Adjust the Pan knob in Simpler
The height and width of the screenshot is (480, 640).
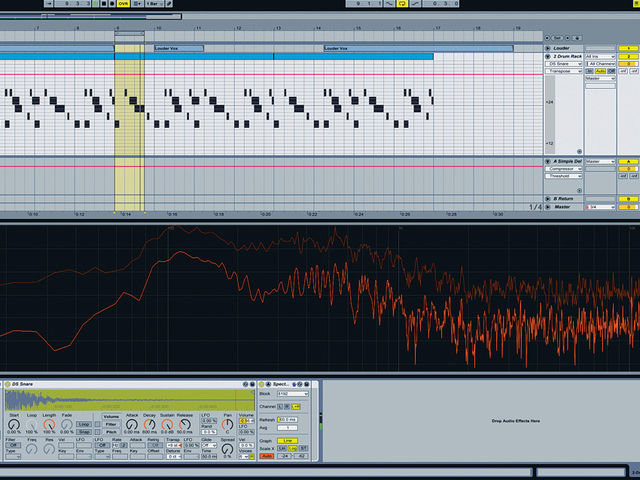pos(227,424)
